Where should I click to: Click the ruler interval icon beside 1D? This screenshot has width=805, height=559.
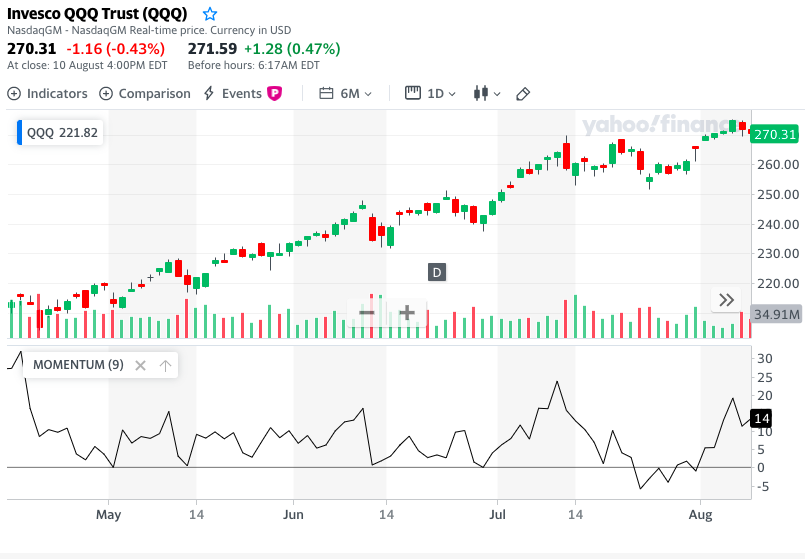tap(413, 93)
